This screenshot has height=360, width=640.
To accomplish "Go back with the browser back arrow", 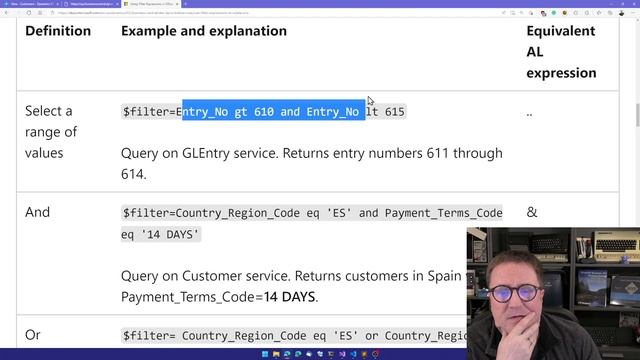I will (6, 13).
